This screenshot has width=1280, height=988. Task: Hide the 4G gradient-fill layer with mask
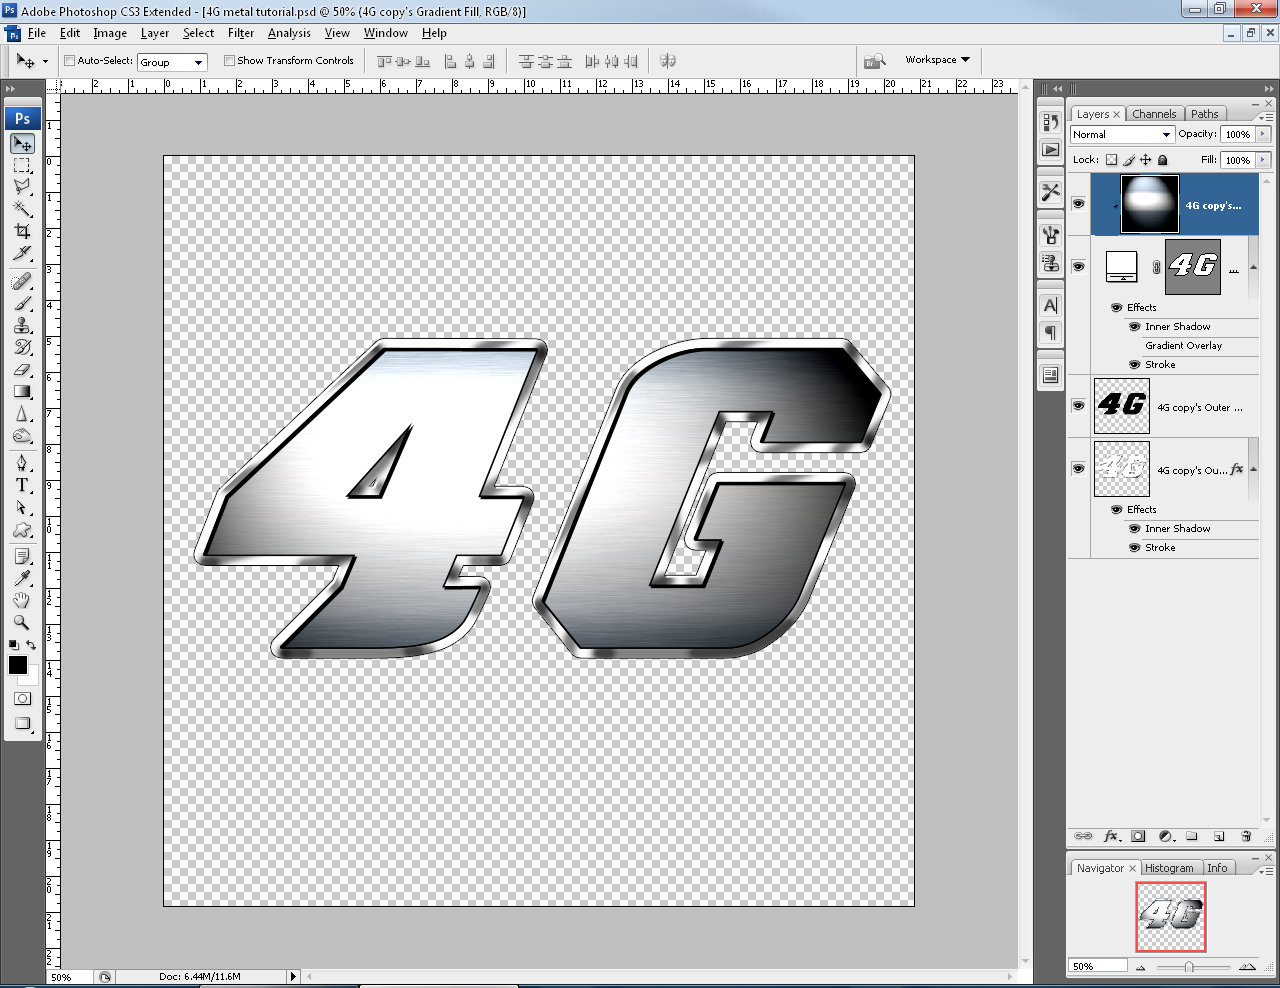pos(1078,267)
